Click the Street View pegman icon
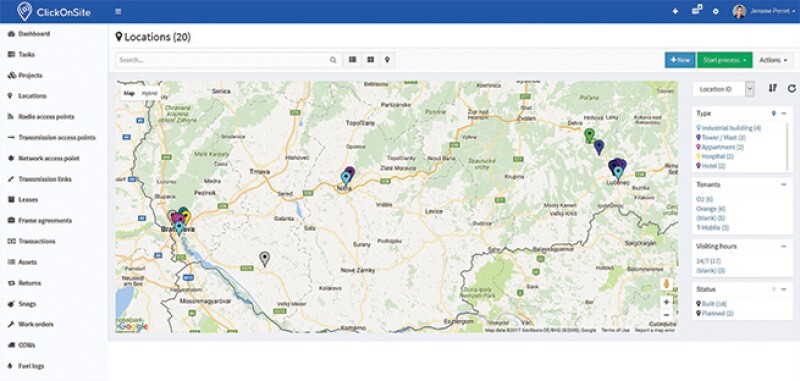 point(666,284)
